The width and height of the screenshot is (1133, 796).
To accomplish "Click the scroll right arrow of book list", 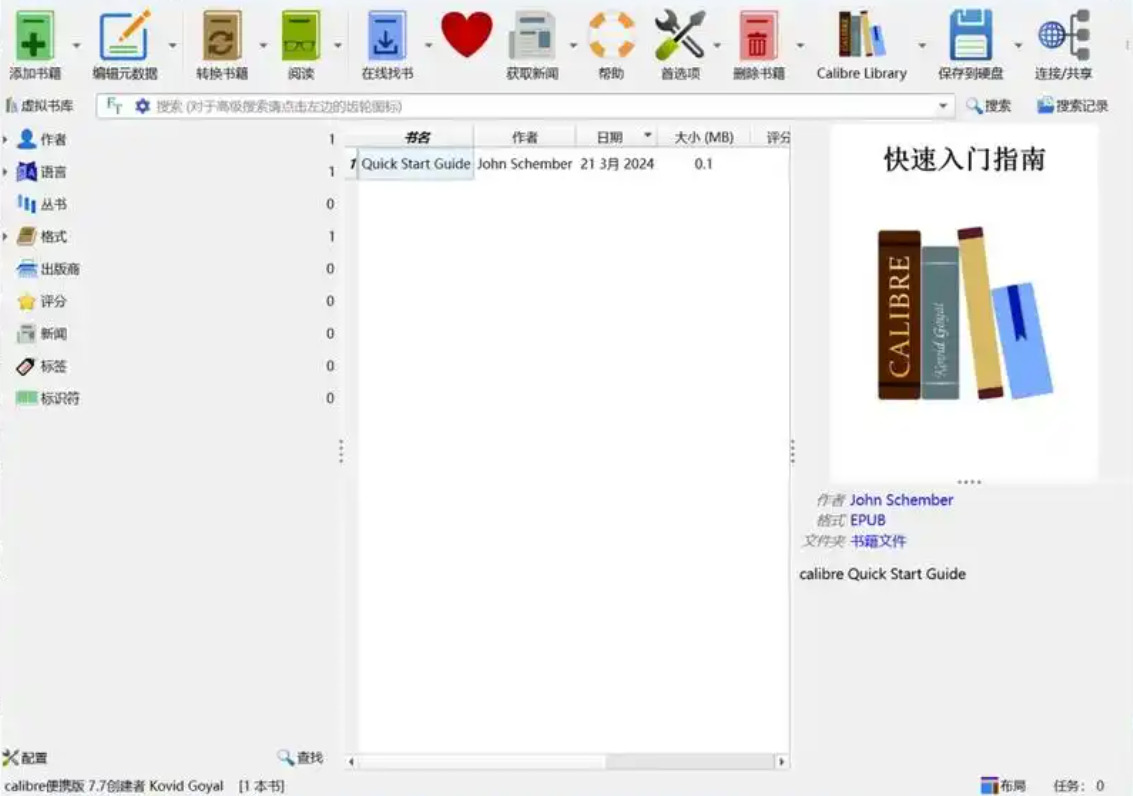I will (x=781, y=761).
